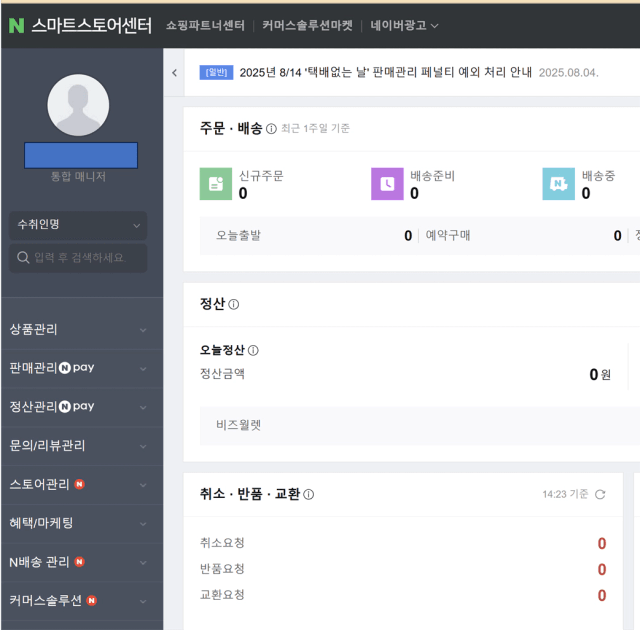Click the 배송준비 count label
Screen dimensions: 640x630
tap(432, 176)
